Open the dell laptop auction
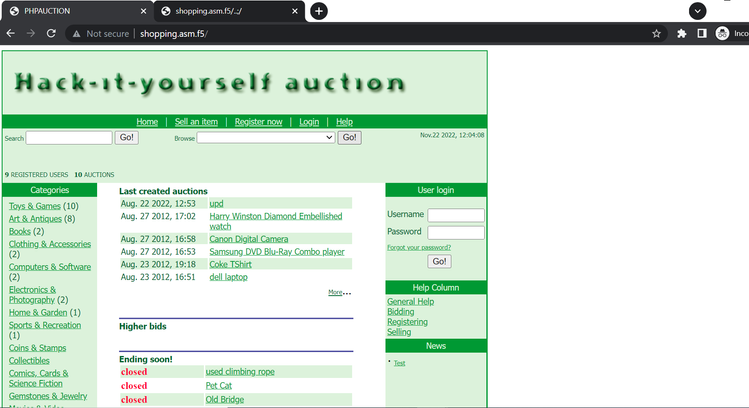Screen dimensions: 749x408 228,277
